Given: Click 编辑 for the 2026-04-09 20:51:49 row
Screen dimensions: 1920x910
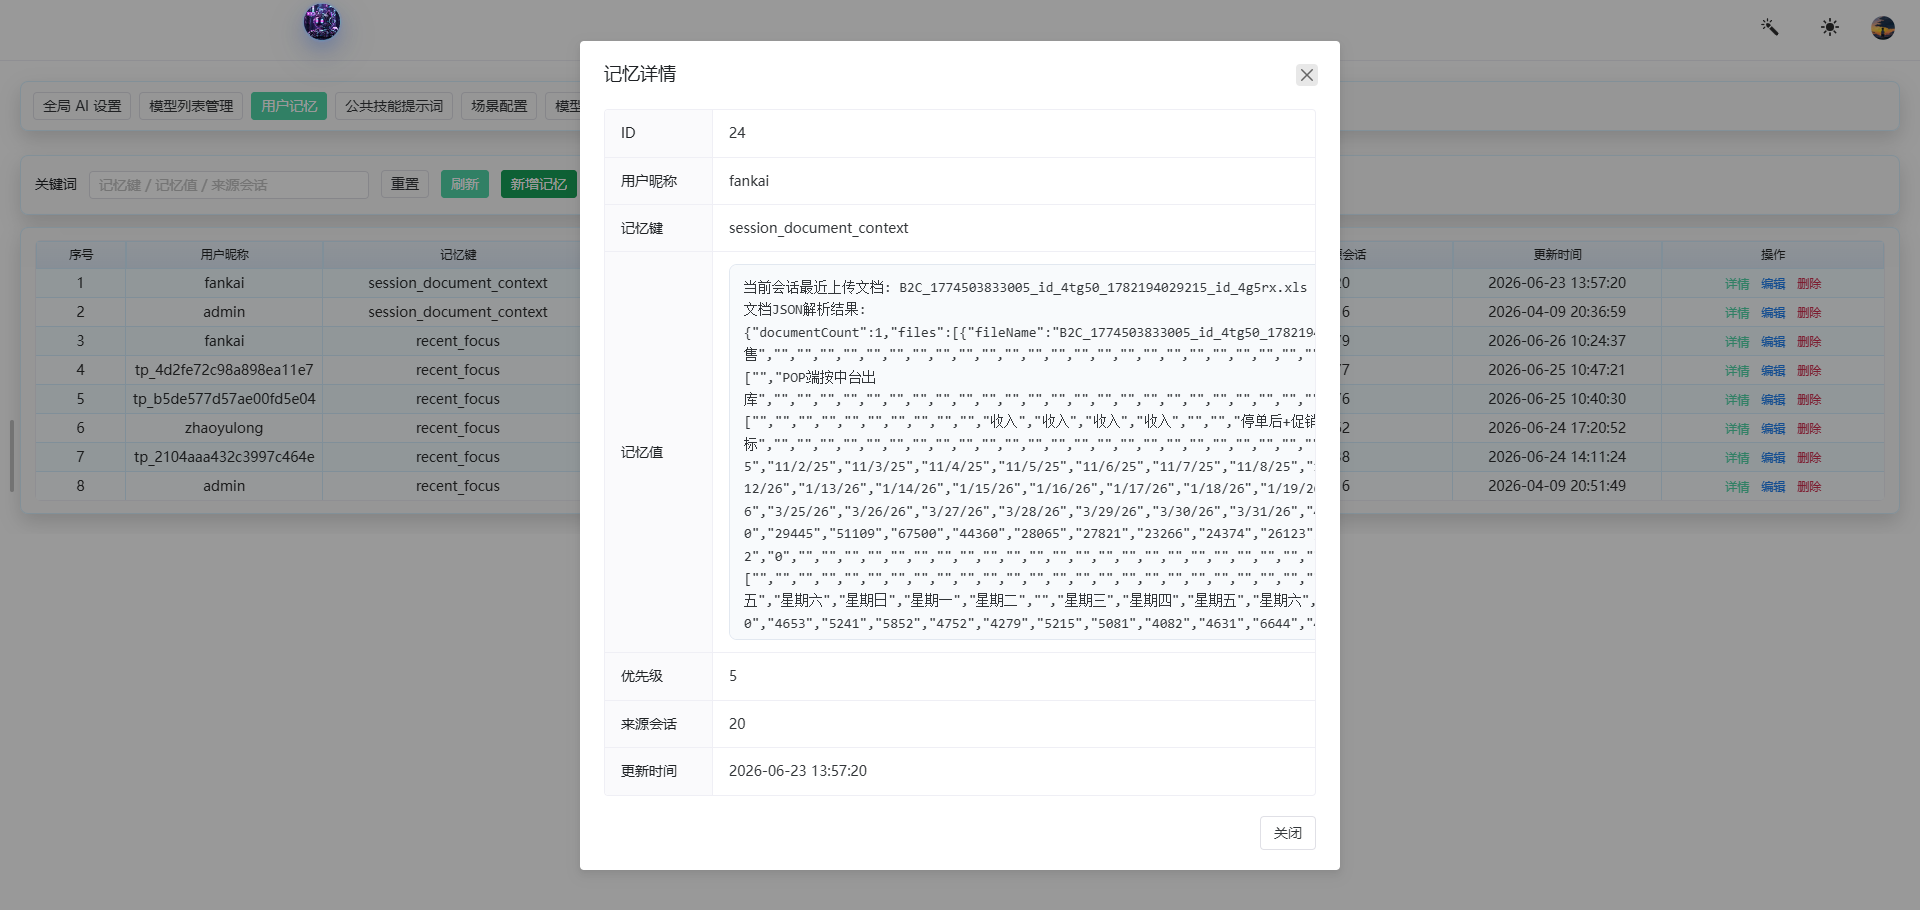Looking at the screenshot, I should coord(1773,487).
